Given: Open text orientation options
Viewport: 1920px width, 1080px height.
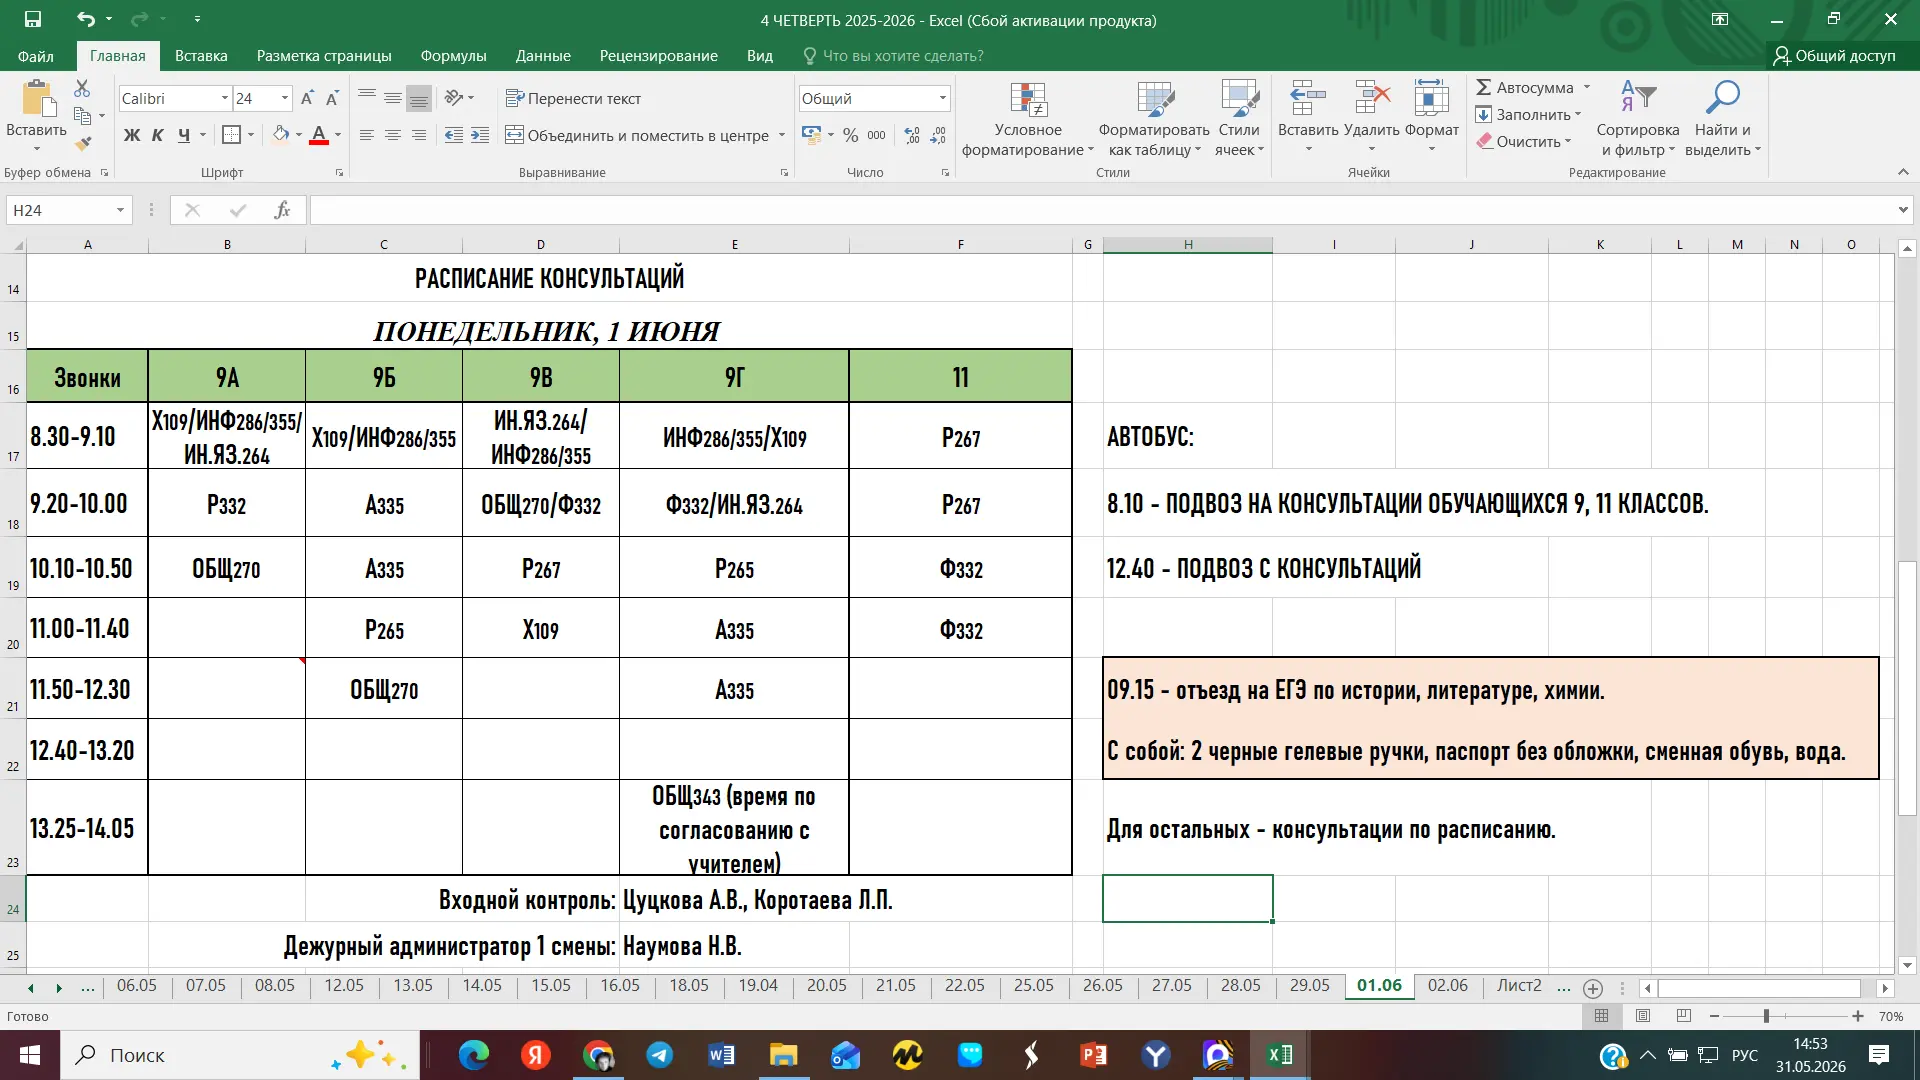Looking at the screenshot, I should [459, 98].
